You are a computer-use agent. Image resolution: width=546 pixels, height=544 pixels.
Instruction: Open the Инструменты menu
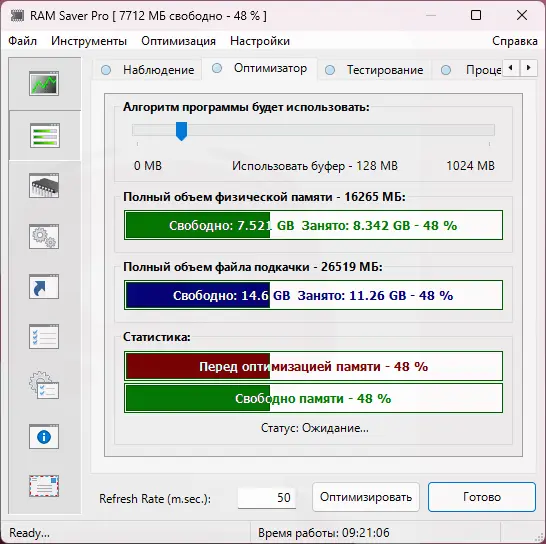89,41
